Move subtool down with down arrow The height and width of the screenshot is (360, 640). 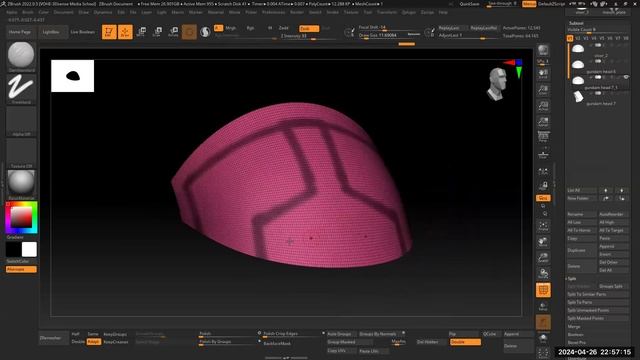point(622,190)
